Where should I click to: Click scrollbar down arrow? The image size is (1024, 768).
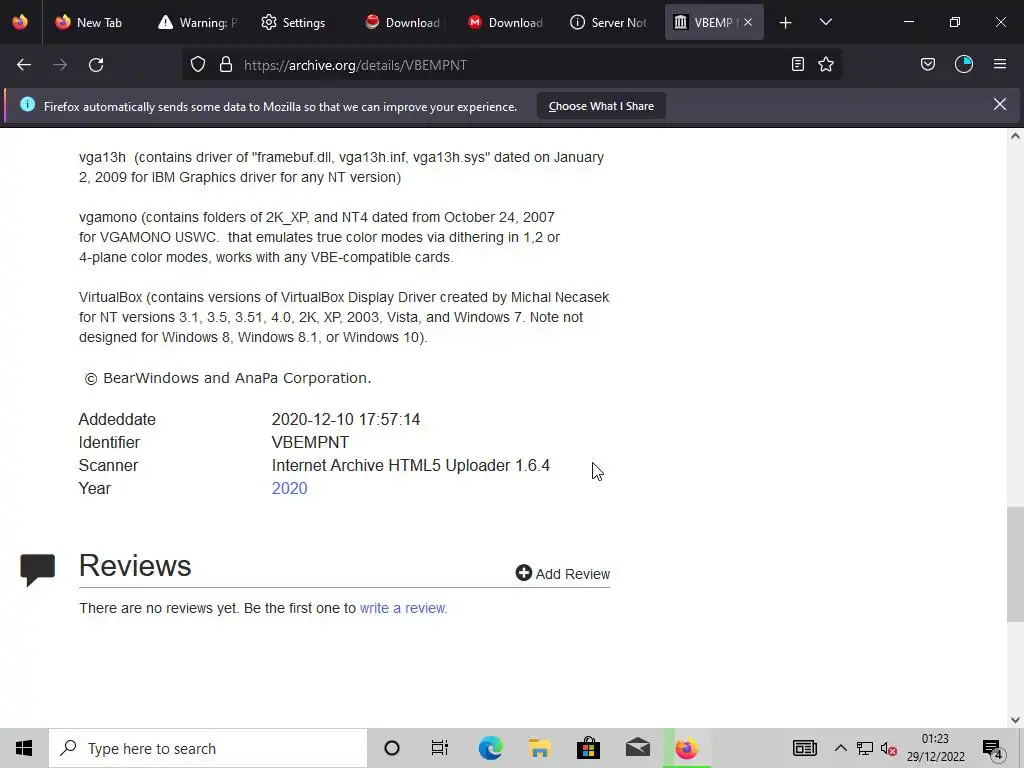(x=1015, y=720)
